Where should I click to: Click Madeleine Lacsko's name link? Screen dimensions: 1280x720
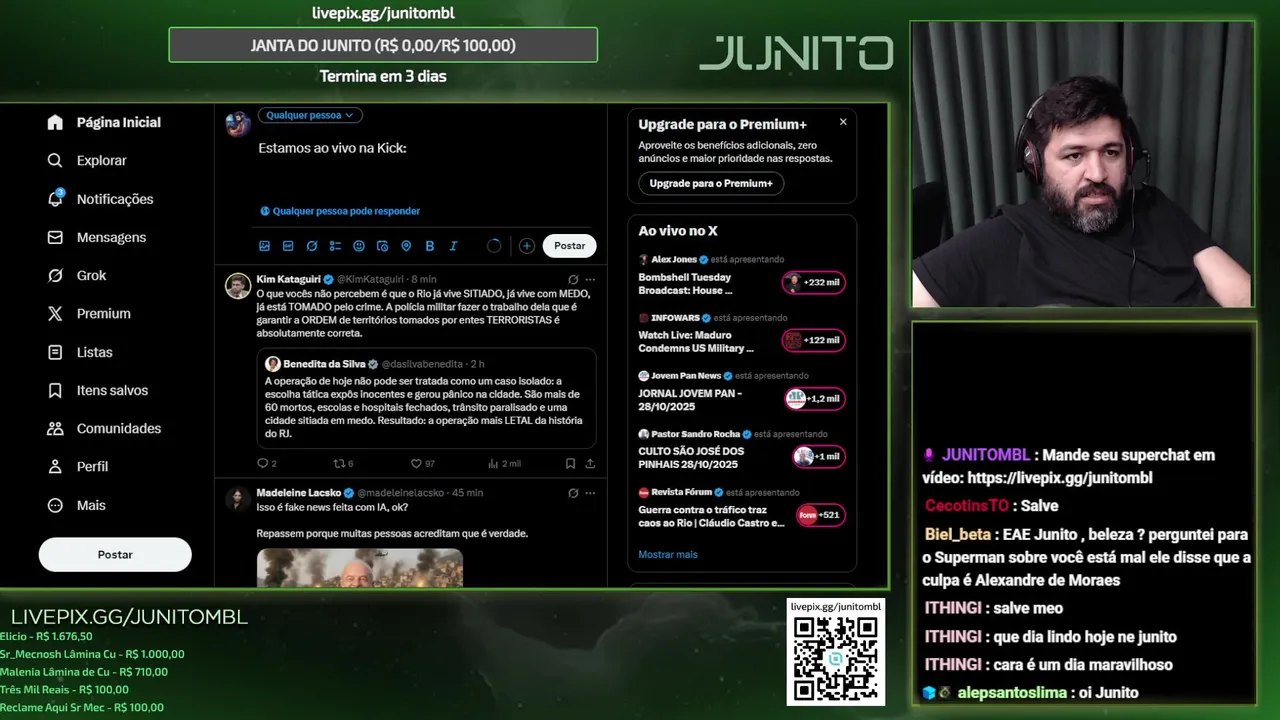tap(299, 493)
